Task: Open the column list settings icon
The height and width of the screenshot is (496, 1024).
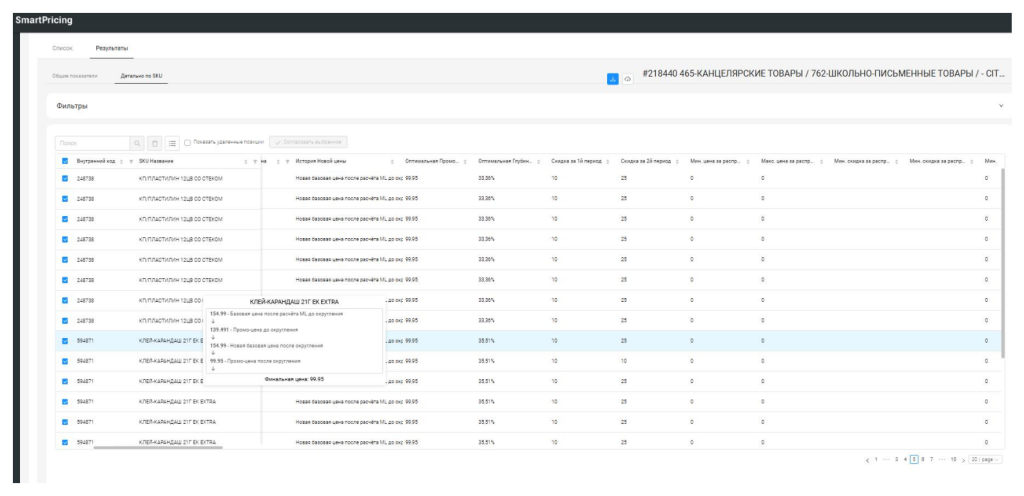Action: pos(171,143)
